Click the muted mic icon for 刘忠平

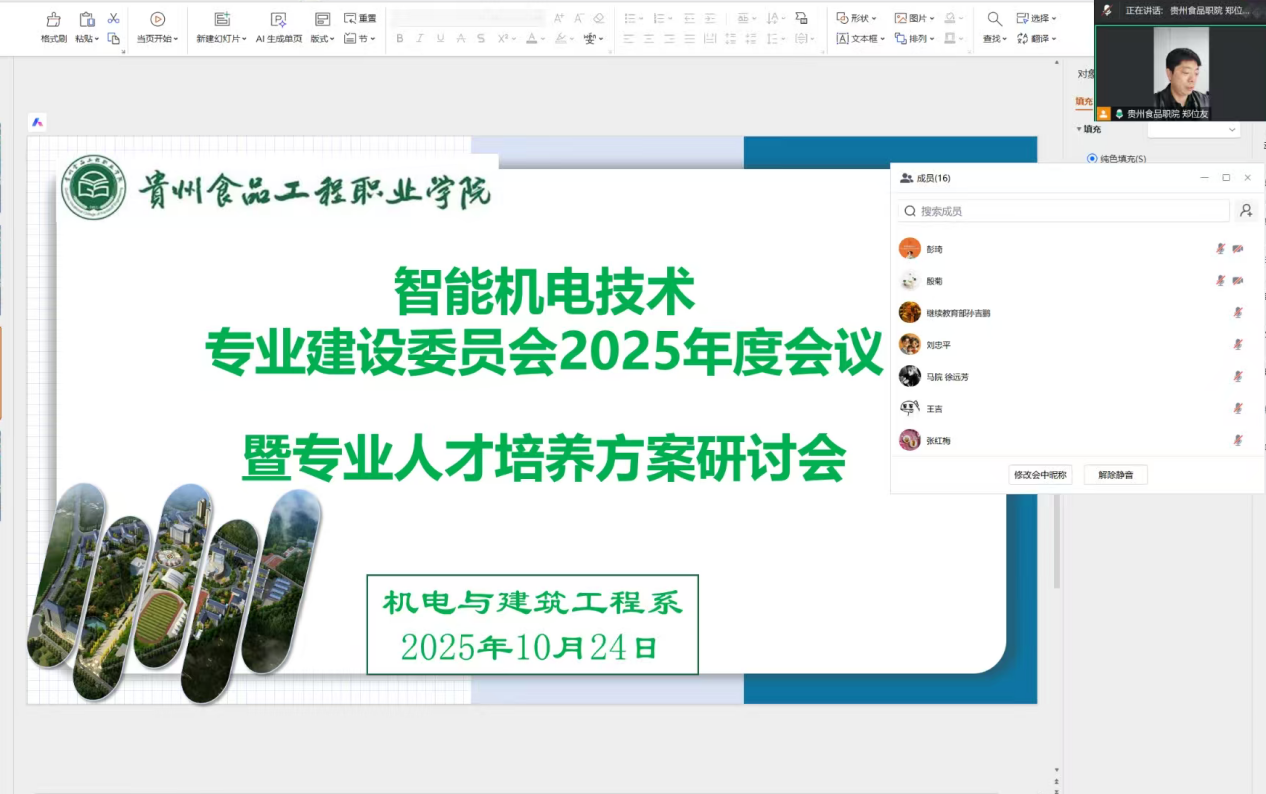click(x=1238, y=345)
